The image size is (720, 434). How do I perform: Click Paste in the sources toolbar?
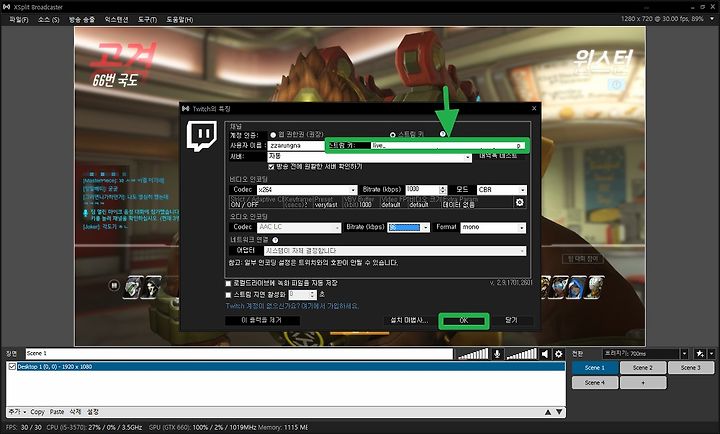[57, 412]
